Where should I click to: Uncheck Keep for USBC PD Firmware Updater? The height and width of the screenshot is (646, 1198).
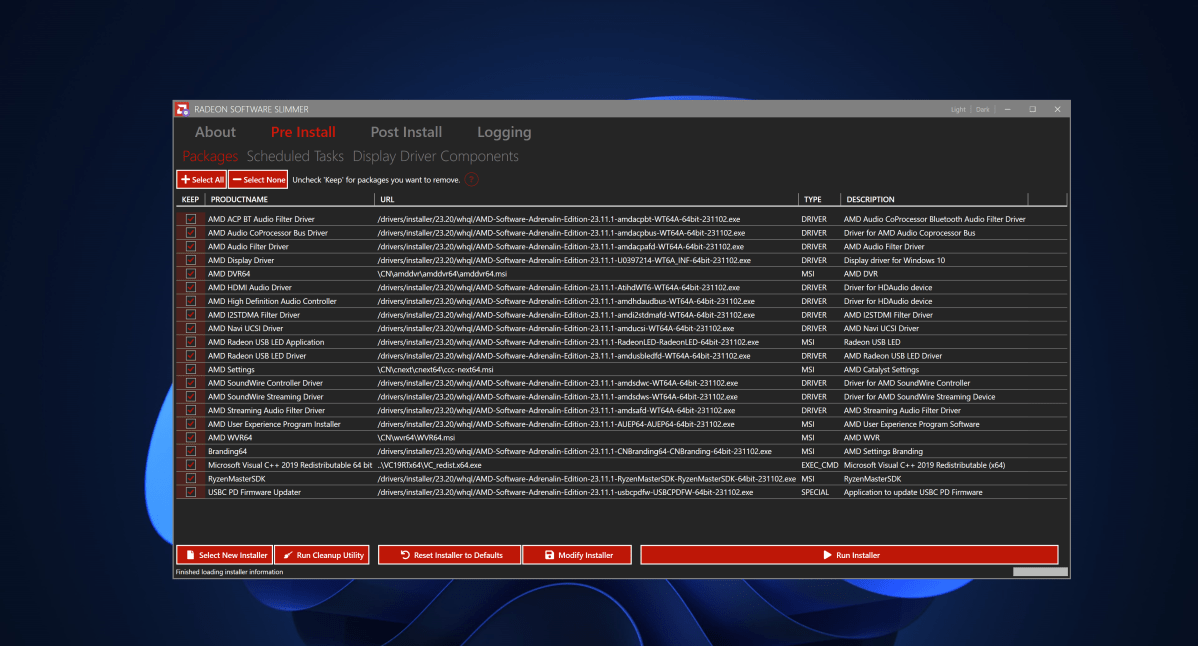(191, 493)
